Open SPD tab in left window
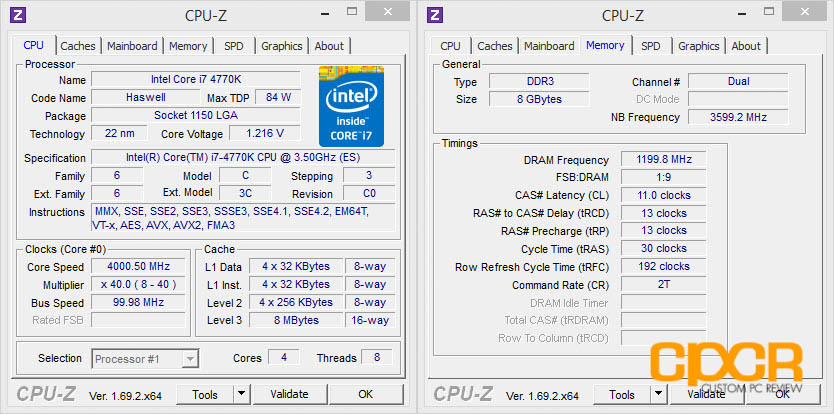 [x=233, y=46]
